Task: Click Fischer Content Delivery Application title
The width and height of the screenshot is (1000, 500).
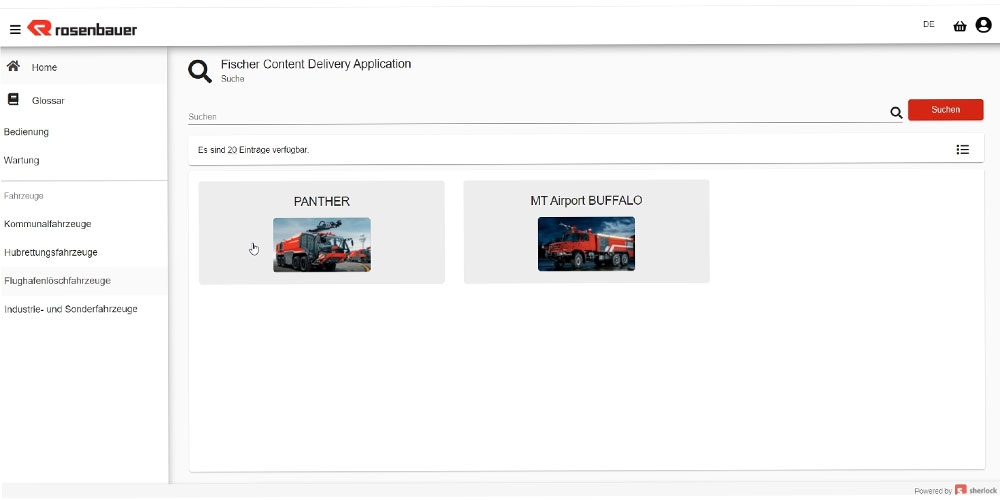Action: pyautogui.click(x=316, y=64)
